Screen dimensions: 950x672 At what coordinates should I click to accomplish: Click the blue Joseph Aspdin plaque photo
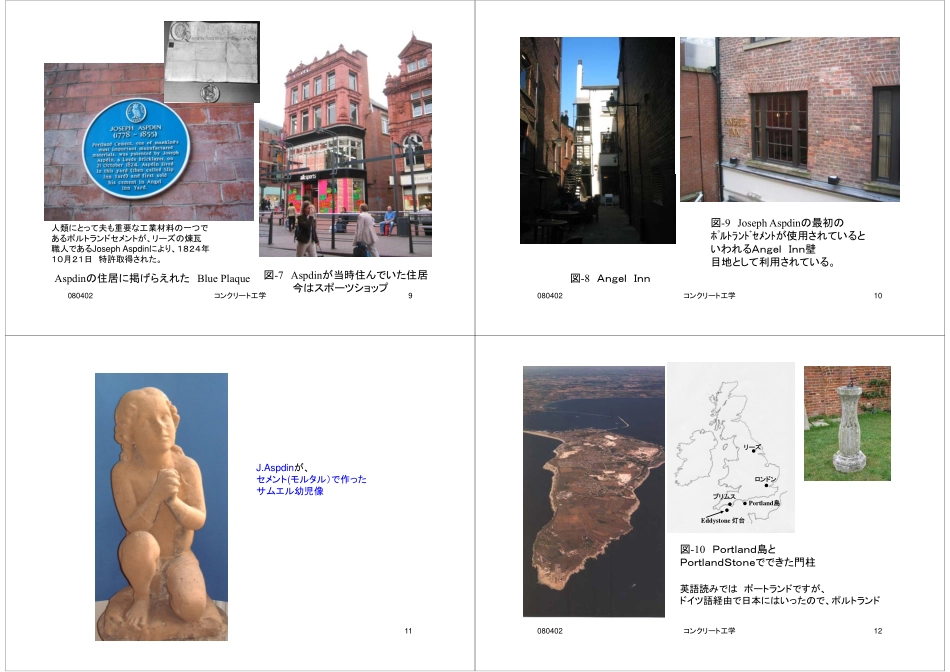[x=148, y=142]
